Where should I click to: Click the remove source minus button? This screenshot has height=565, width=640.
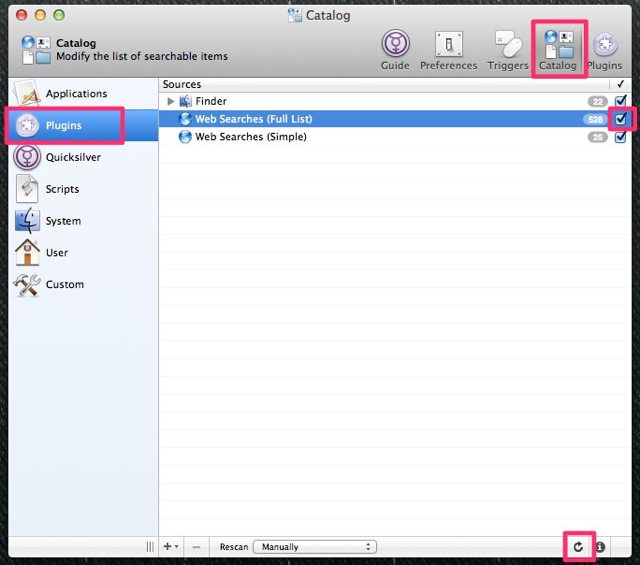(196, 547)
